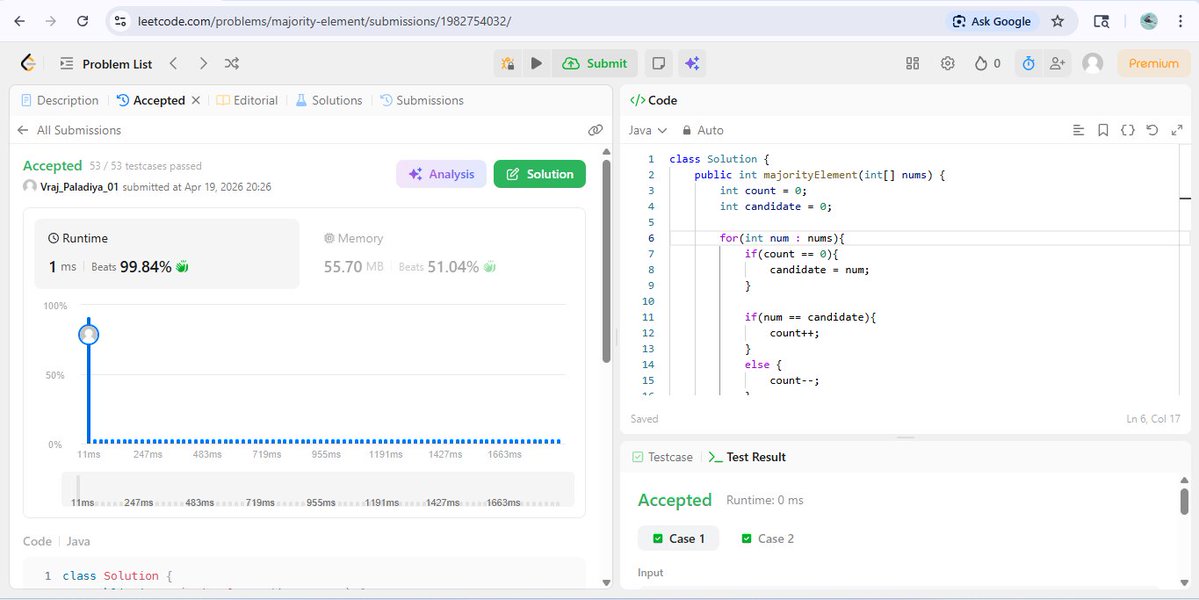Viewport: 1199px width, 600px height.
Task: Select the Accepted tab
Action: (151, 100)
